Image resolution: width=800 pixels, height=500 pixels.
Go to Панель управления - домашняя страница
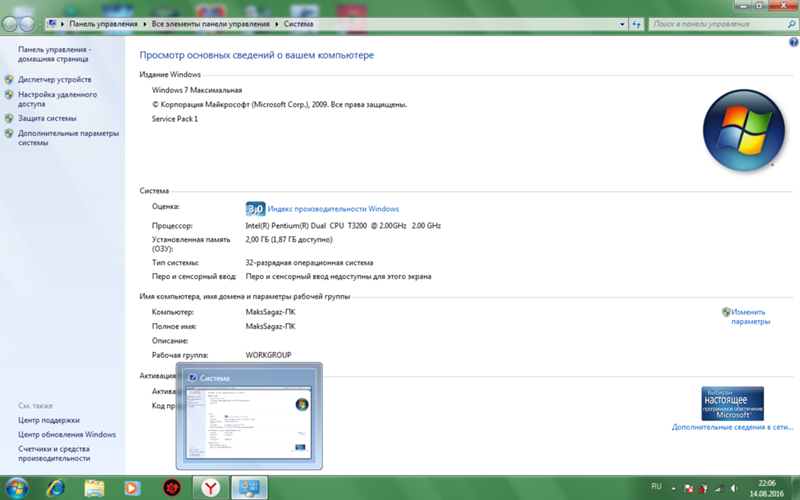[55, 54]
